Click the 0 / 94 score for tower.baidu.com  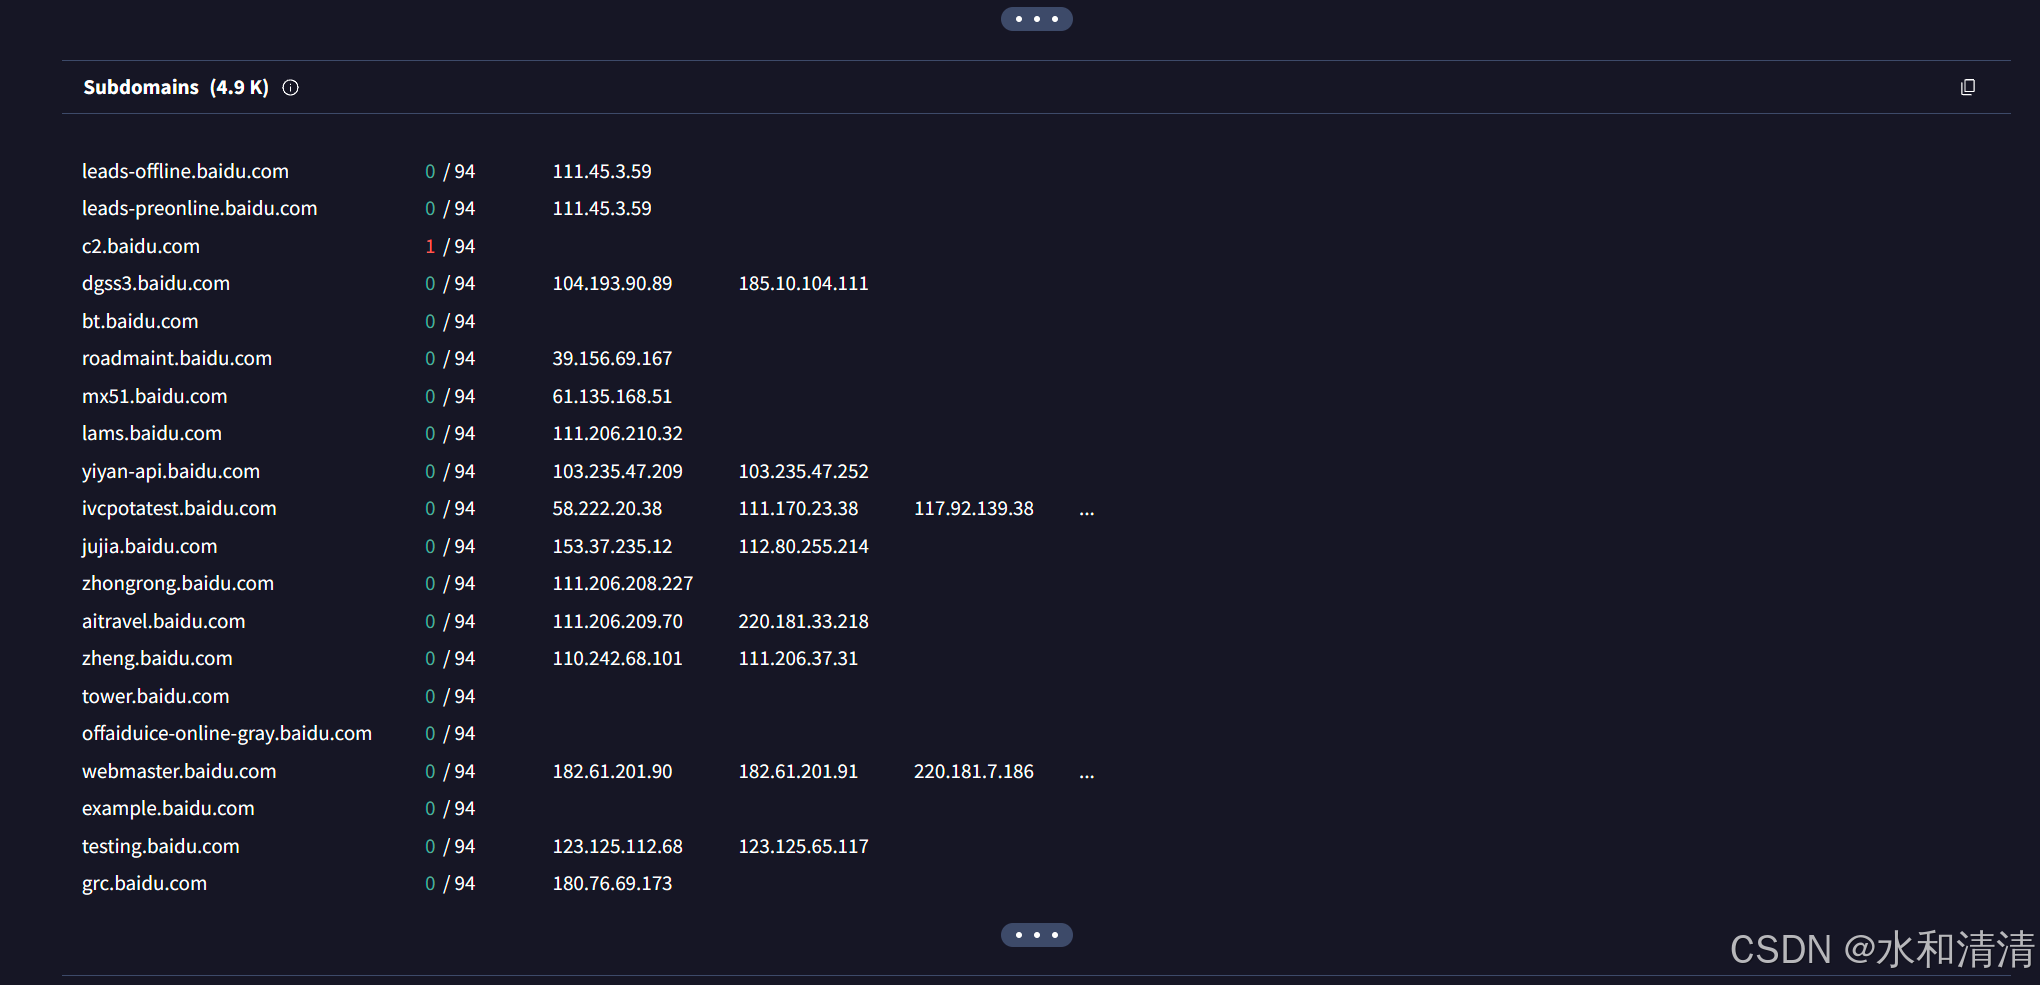click(450, 696)
